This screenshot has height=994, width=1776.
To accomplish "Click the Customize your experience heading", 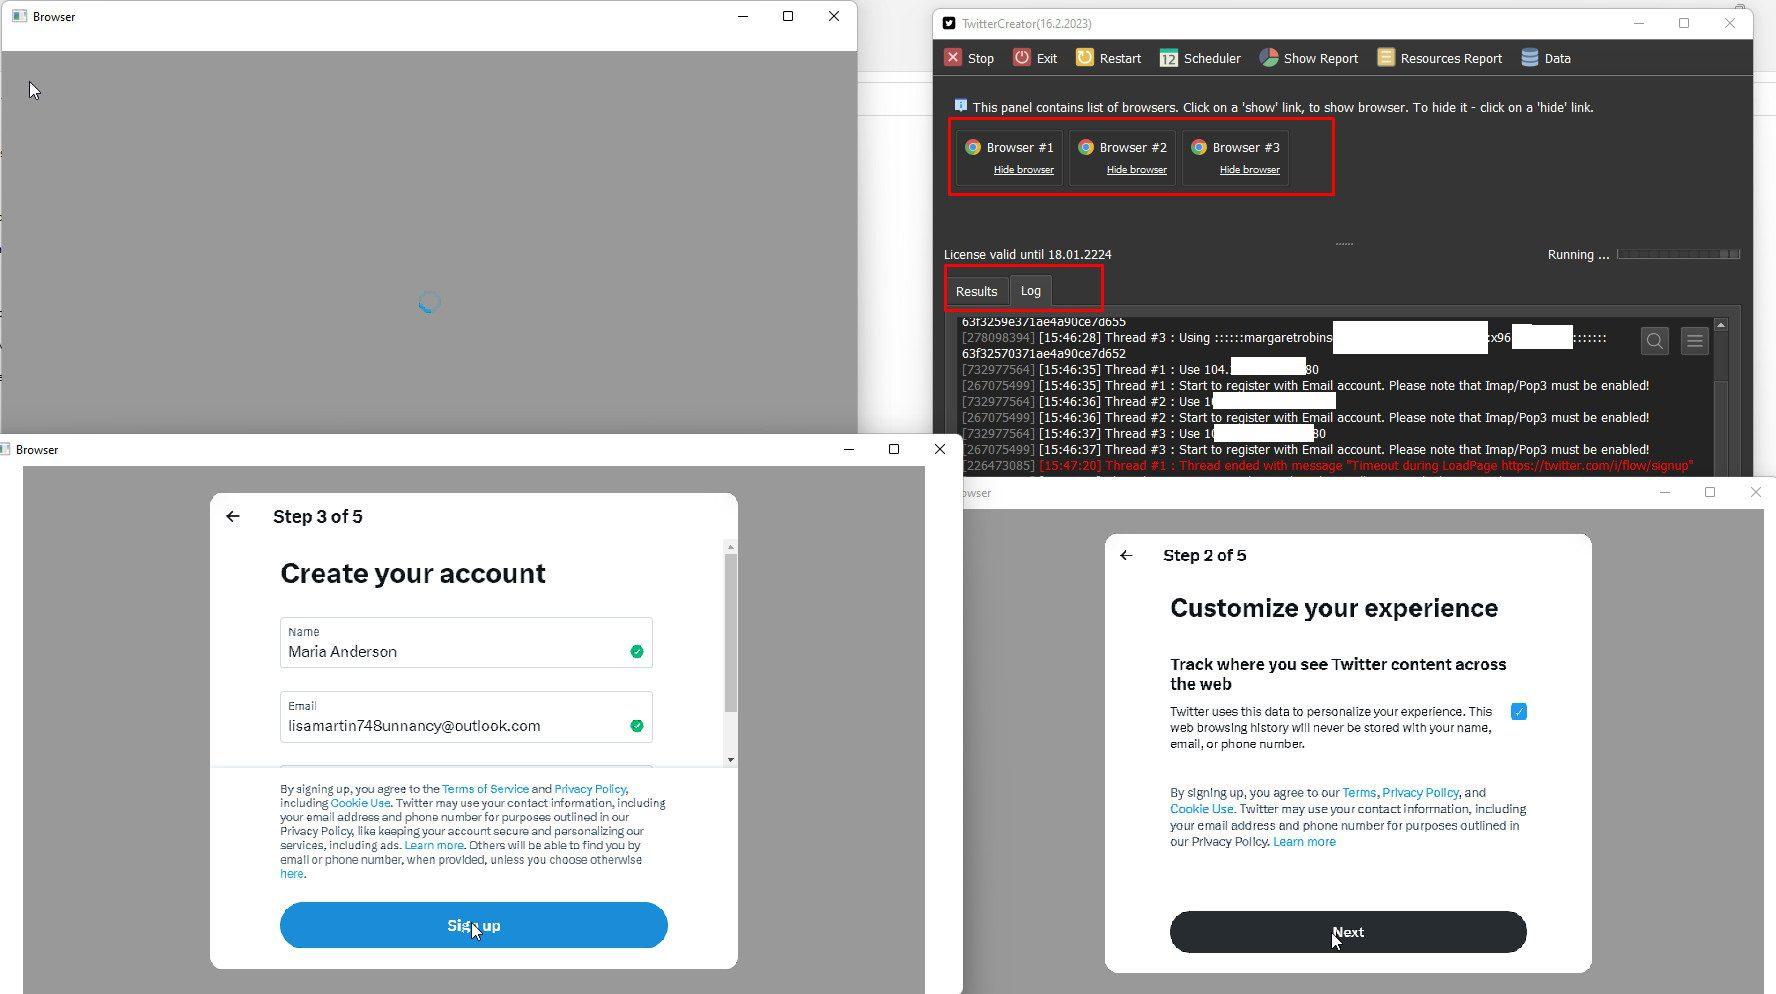I will coord(1334,608).
